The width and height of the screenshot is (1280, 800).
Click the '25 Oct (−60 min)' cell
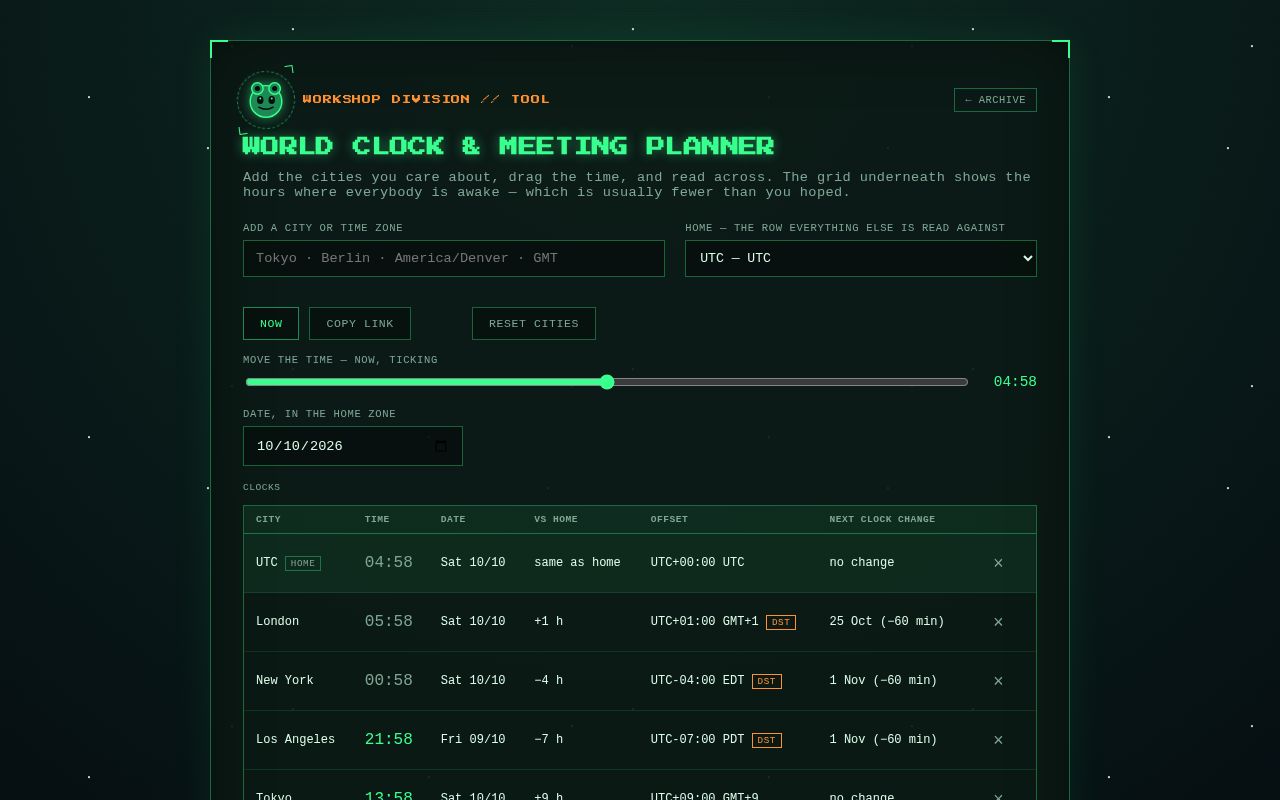(x=887, y=622)
